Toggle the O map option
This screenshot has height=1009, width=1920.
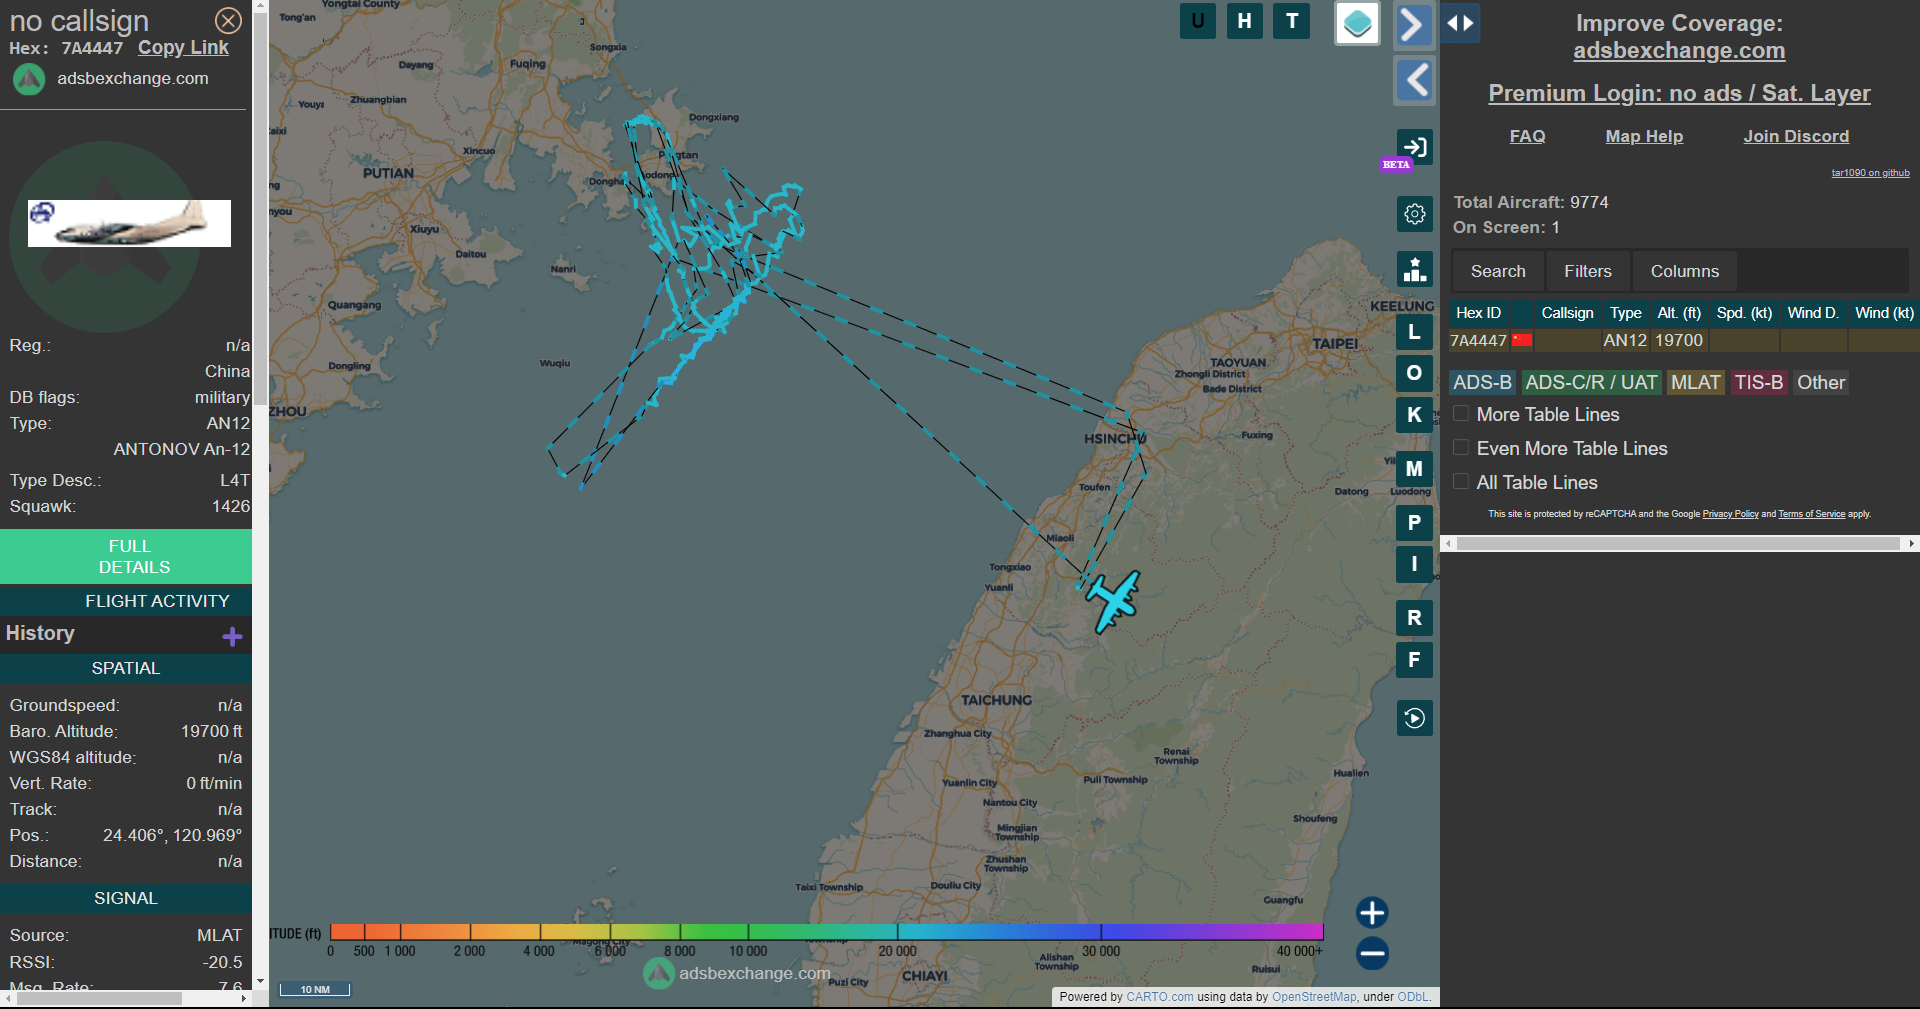pos(1414,373)
